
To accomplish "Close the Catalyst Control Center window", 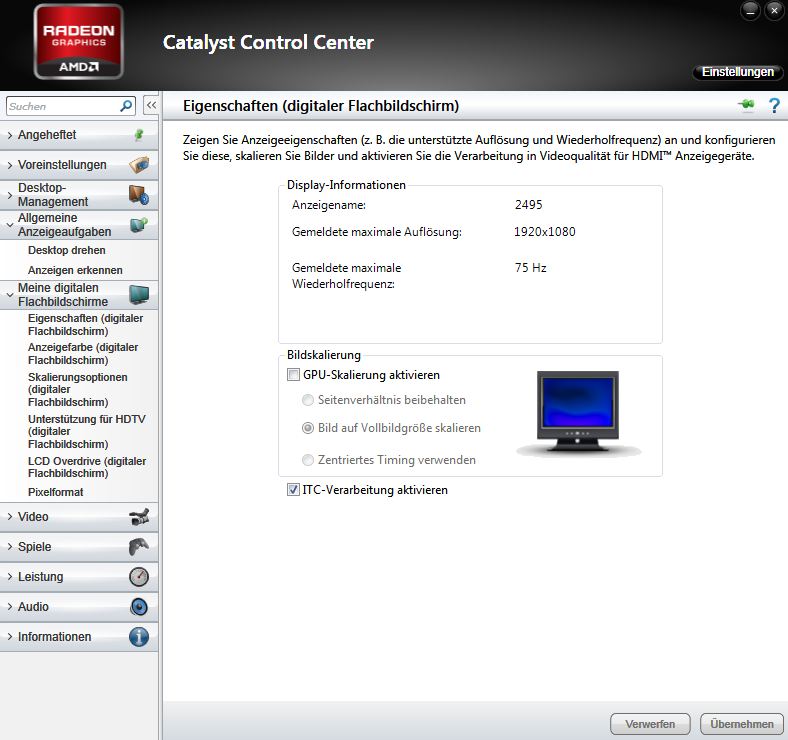I will coord(774,11).
